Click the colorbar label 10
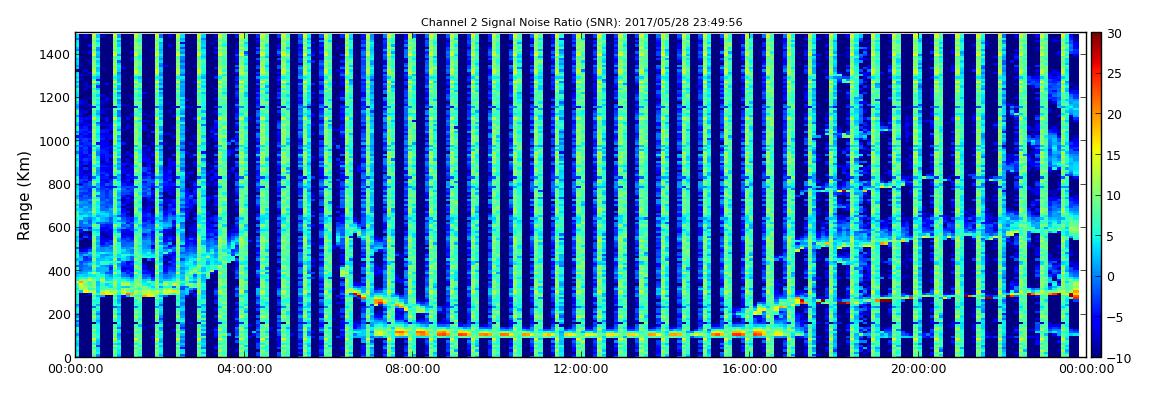The image size is (1150, 407). click(x=1115, y=196)
